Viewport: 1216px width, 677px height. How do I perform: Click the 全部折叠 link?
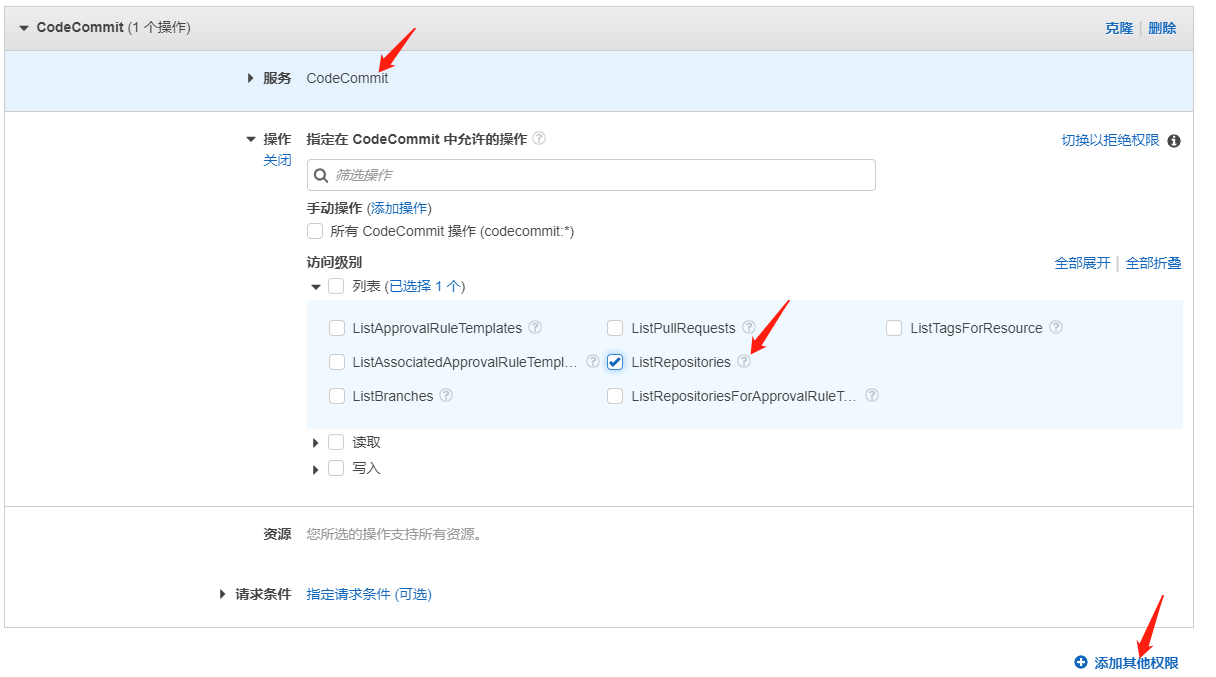[x=1154, y=263]
